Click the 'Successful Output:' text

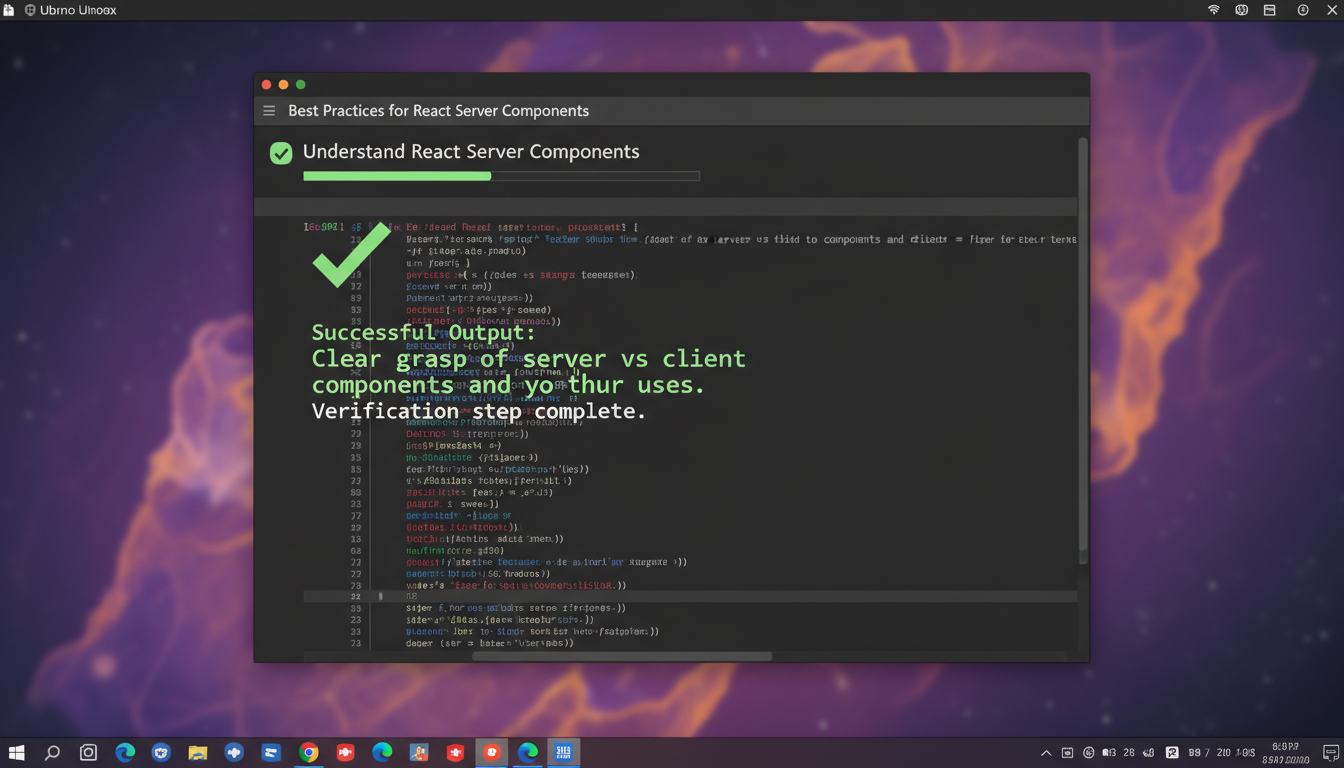click(x=423, y=333)
